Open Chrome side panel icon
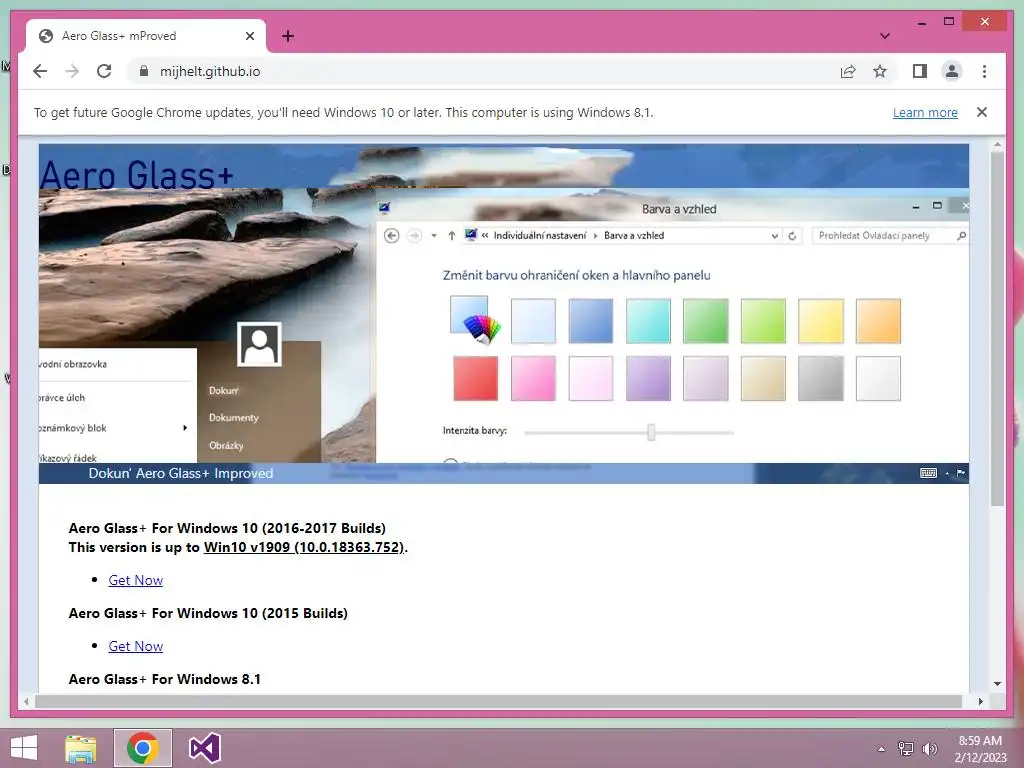The image size is (1024, 768). pos(920,71)
